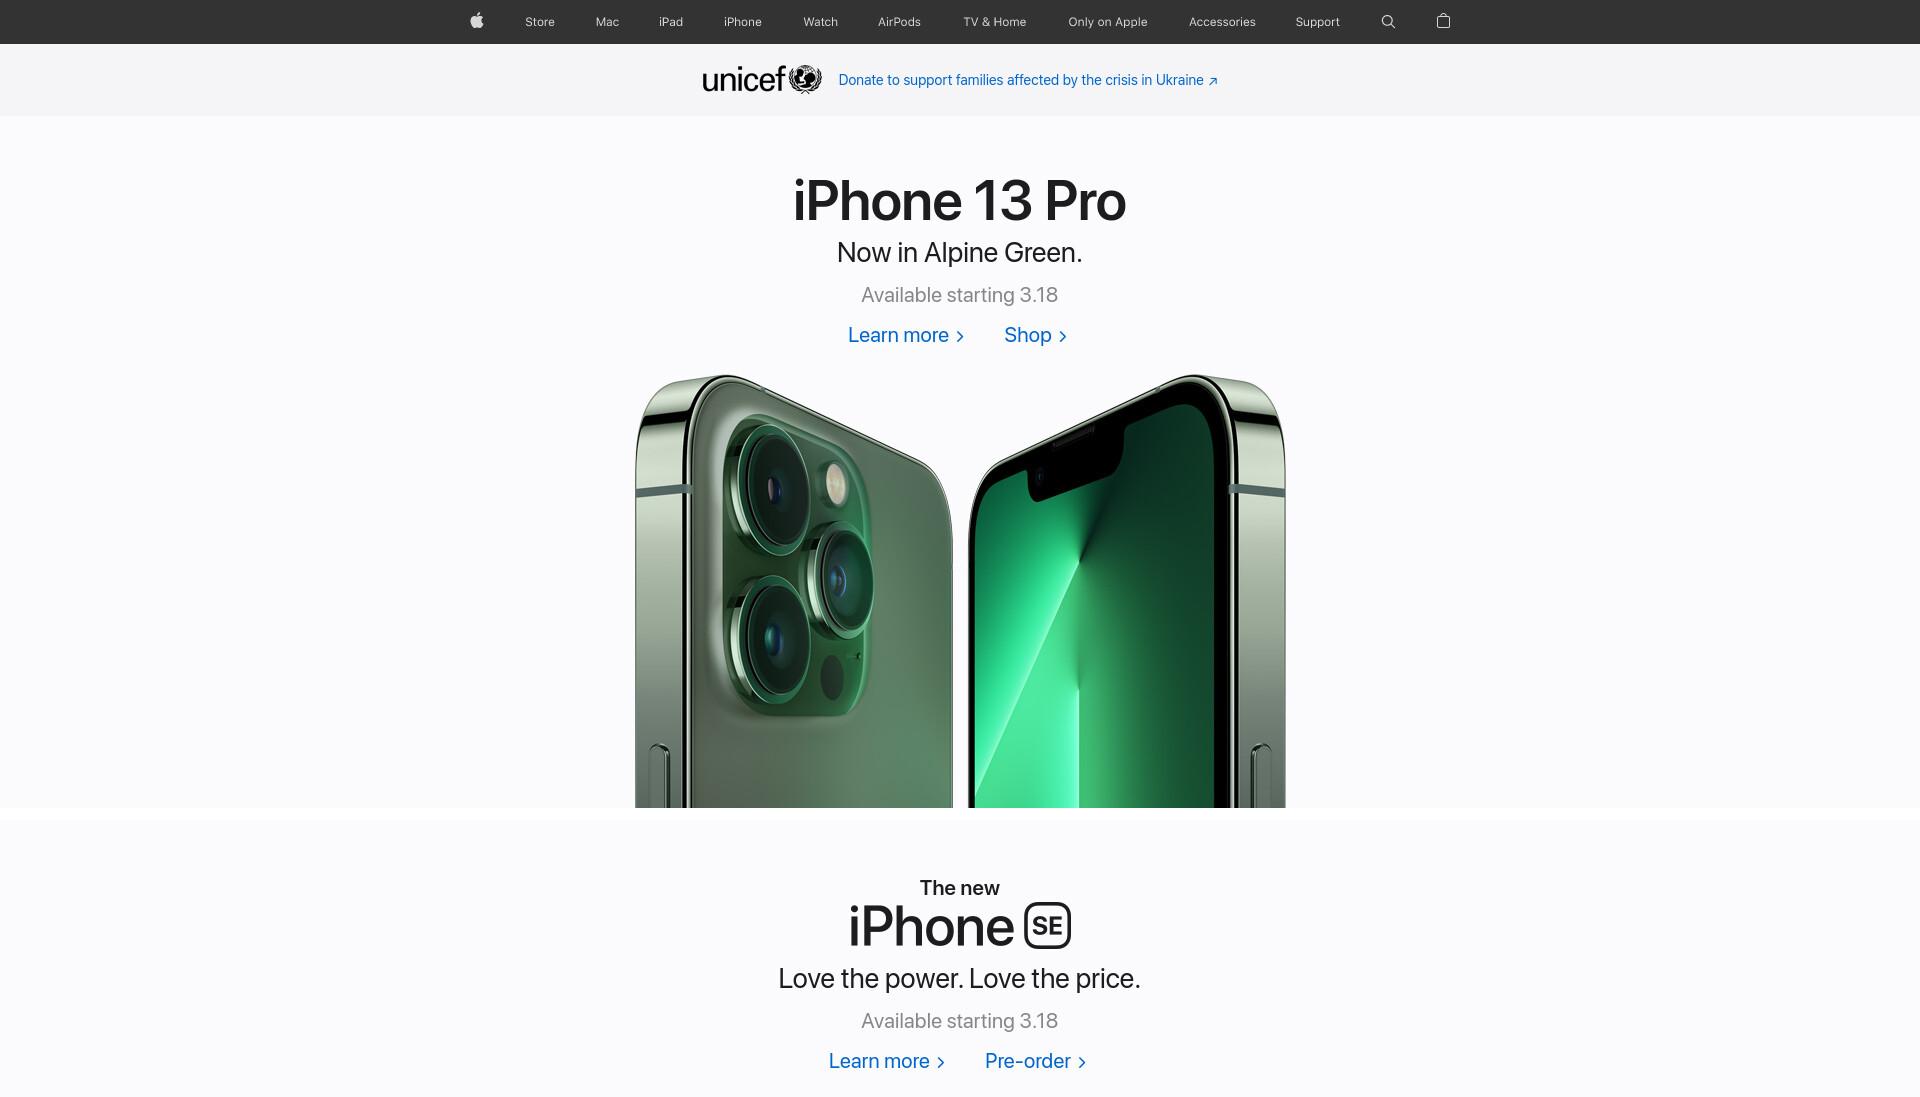The height and width of the screenshot is (1097, 1920).
Task: Go to the Watch section
Action: coord(821,22)
